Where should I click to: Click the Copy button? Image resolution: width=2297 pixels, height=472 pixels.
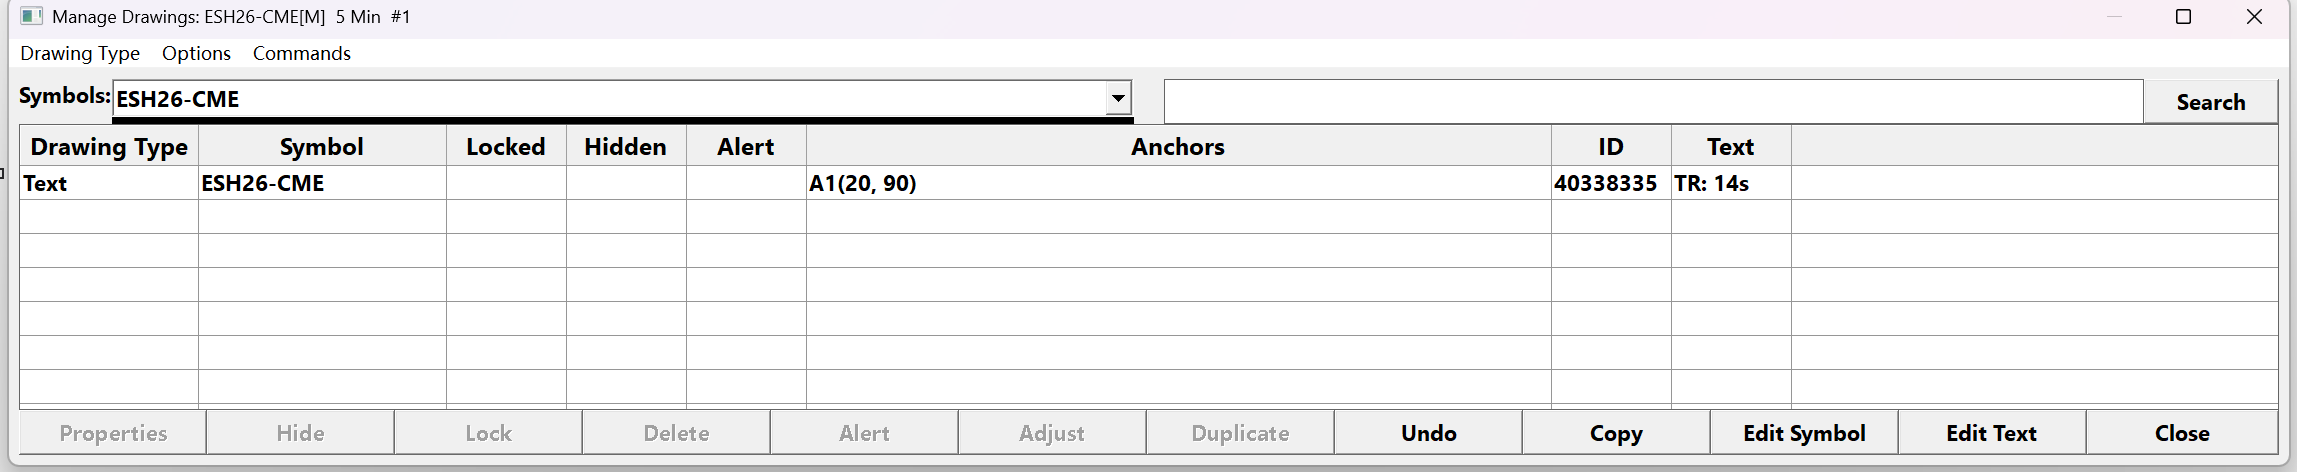pos(1616,433)
